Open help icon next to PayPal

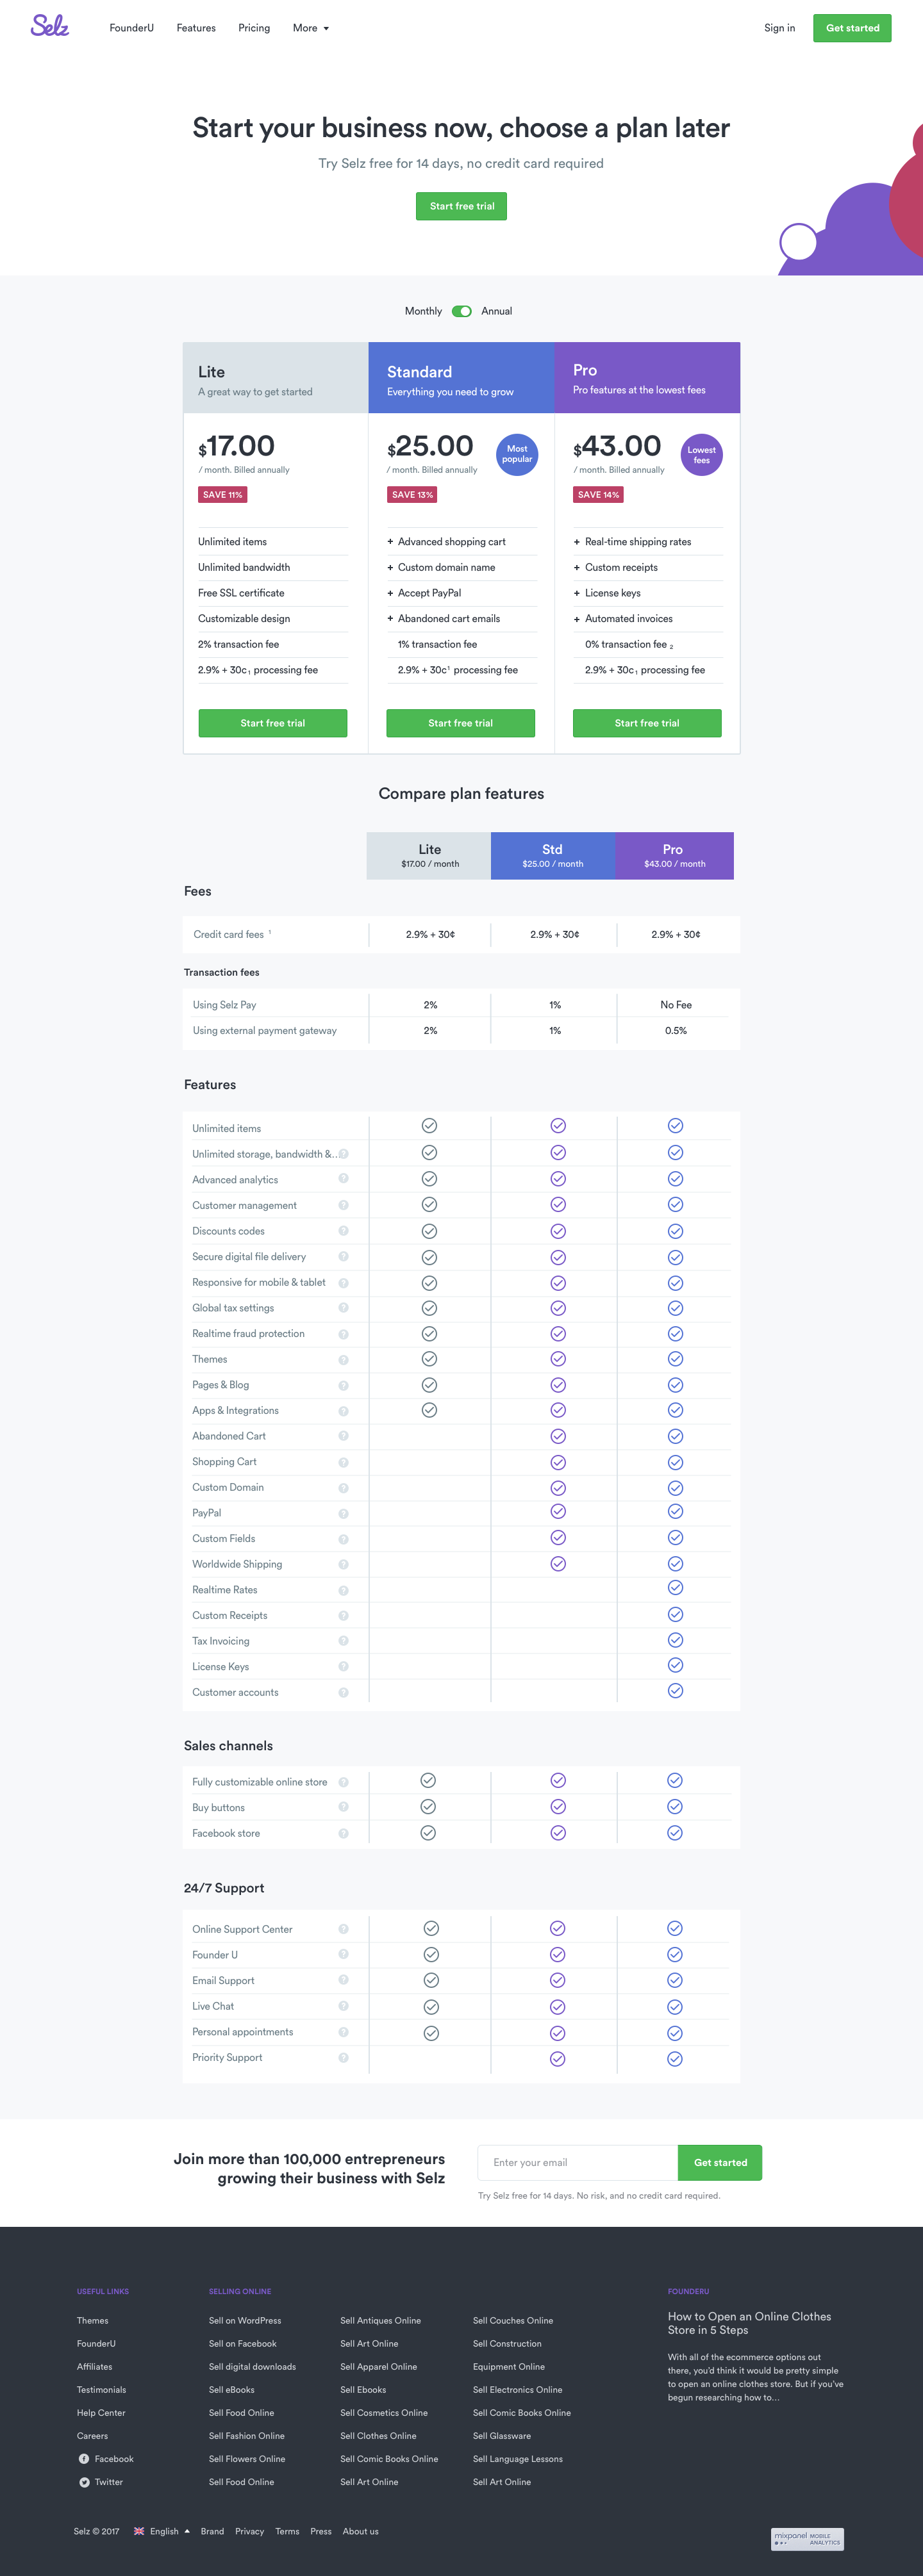(343, 1513)
